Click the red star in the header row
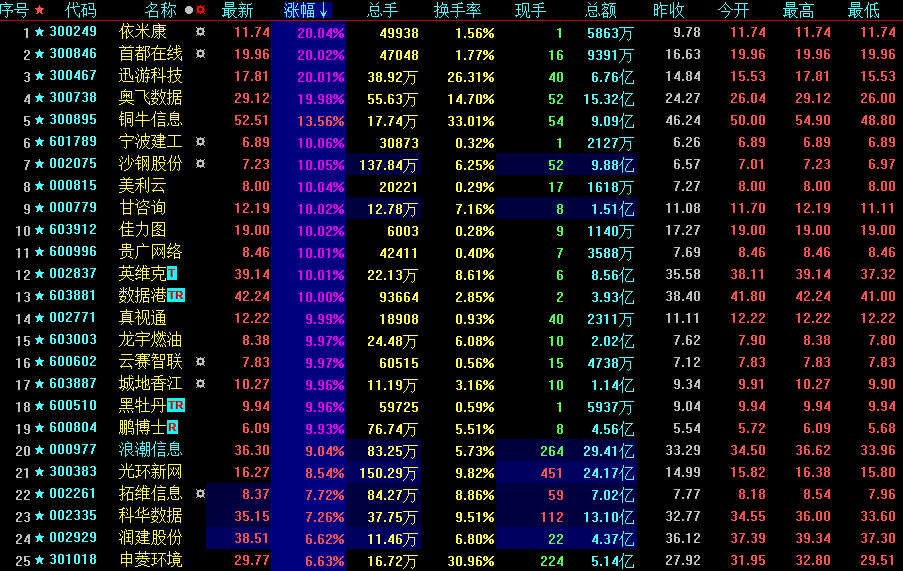Image resolution: width=903 pixels, height=571 pixels. tap(40, 10)
